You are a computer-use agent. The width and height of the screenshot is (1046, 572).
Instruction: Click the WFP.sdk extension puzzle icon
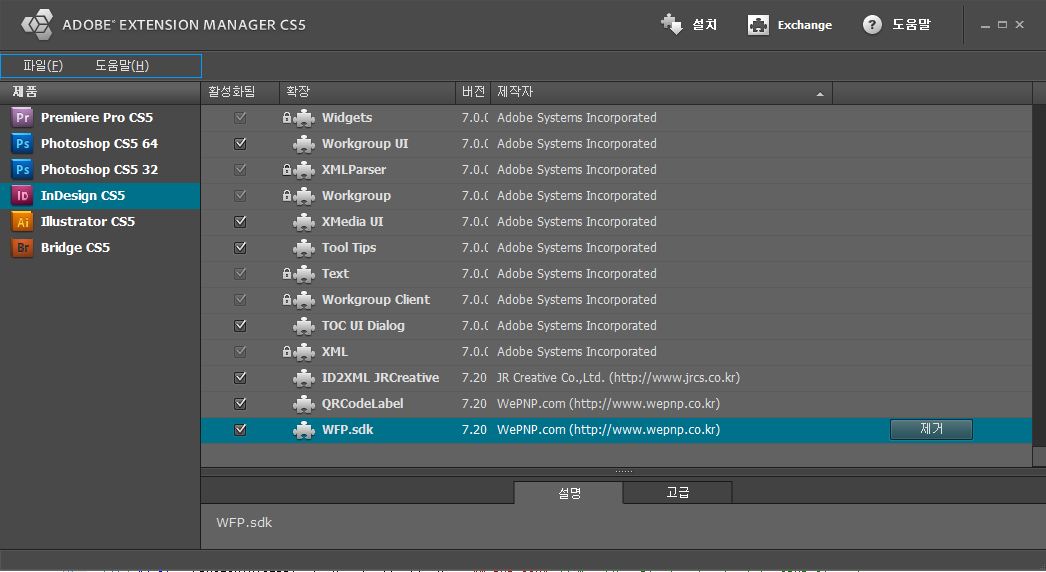coord(304,431)
